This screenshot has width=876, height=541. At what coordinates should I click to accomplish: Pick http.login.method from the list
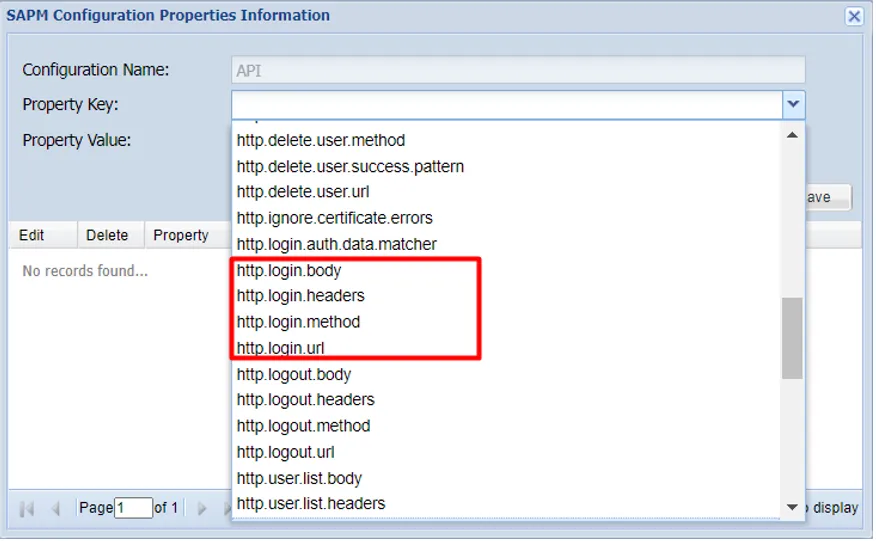[506, 322]
